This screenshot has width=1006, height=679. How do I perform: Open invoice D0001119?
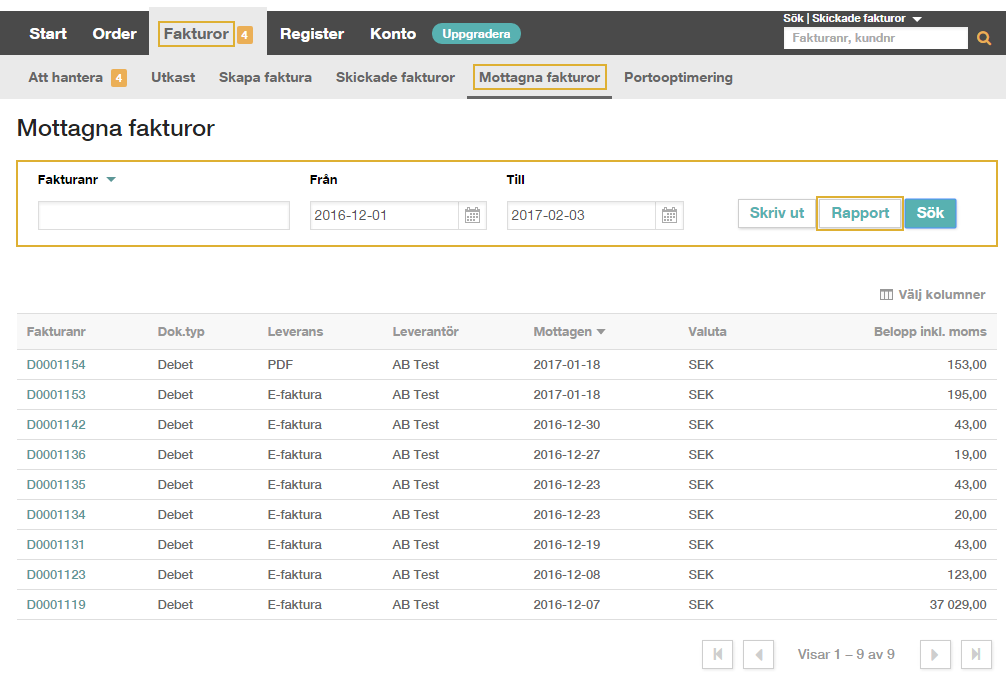tap(56, 605)
